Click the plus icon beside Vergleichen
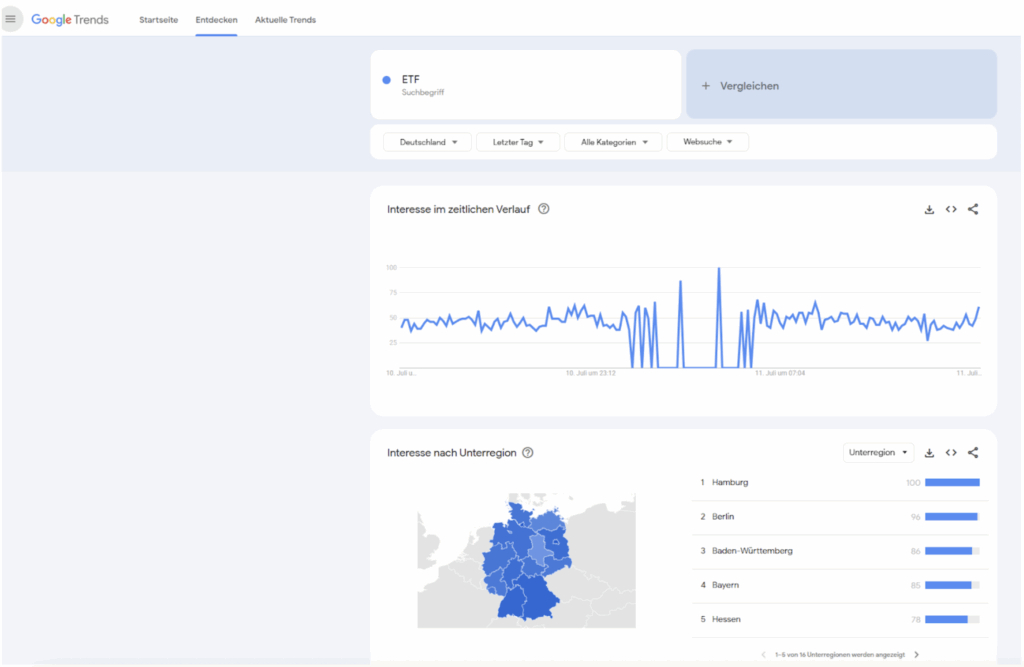The image size is (1024, 667). click(705, 86)
